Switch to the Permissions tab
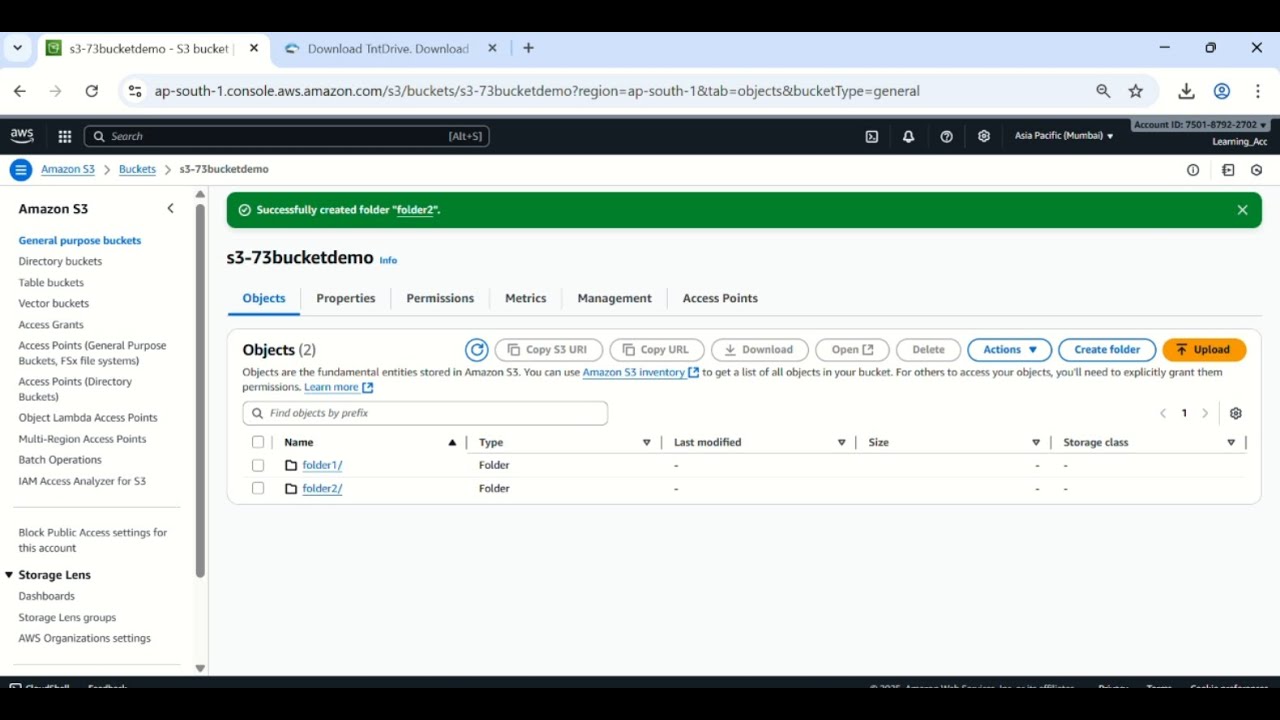1280x720 pixels. coord(440,298)
